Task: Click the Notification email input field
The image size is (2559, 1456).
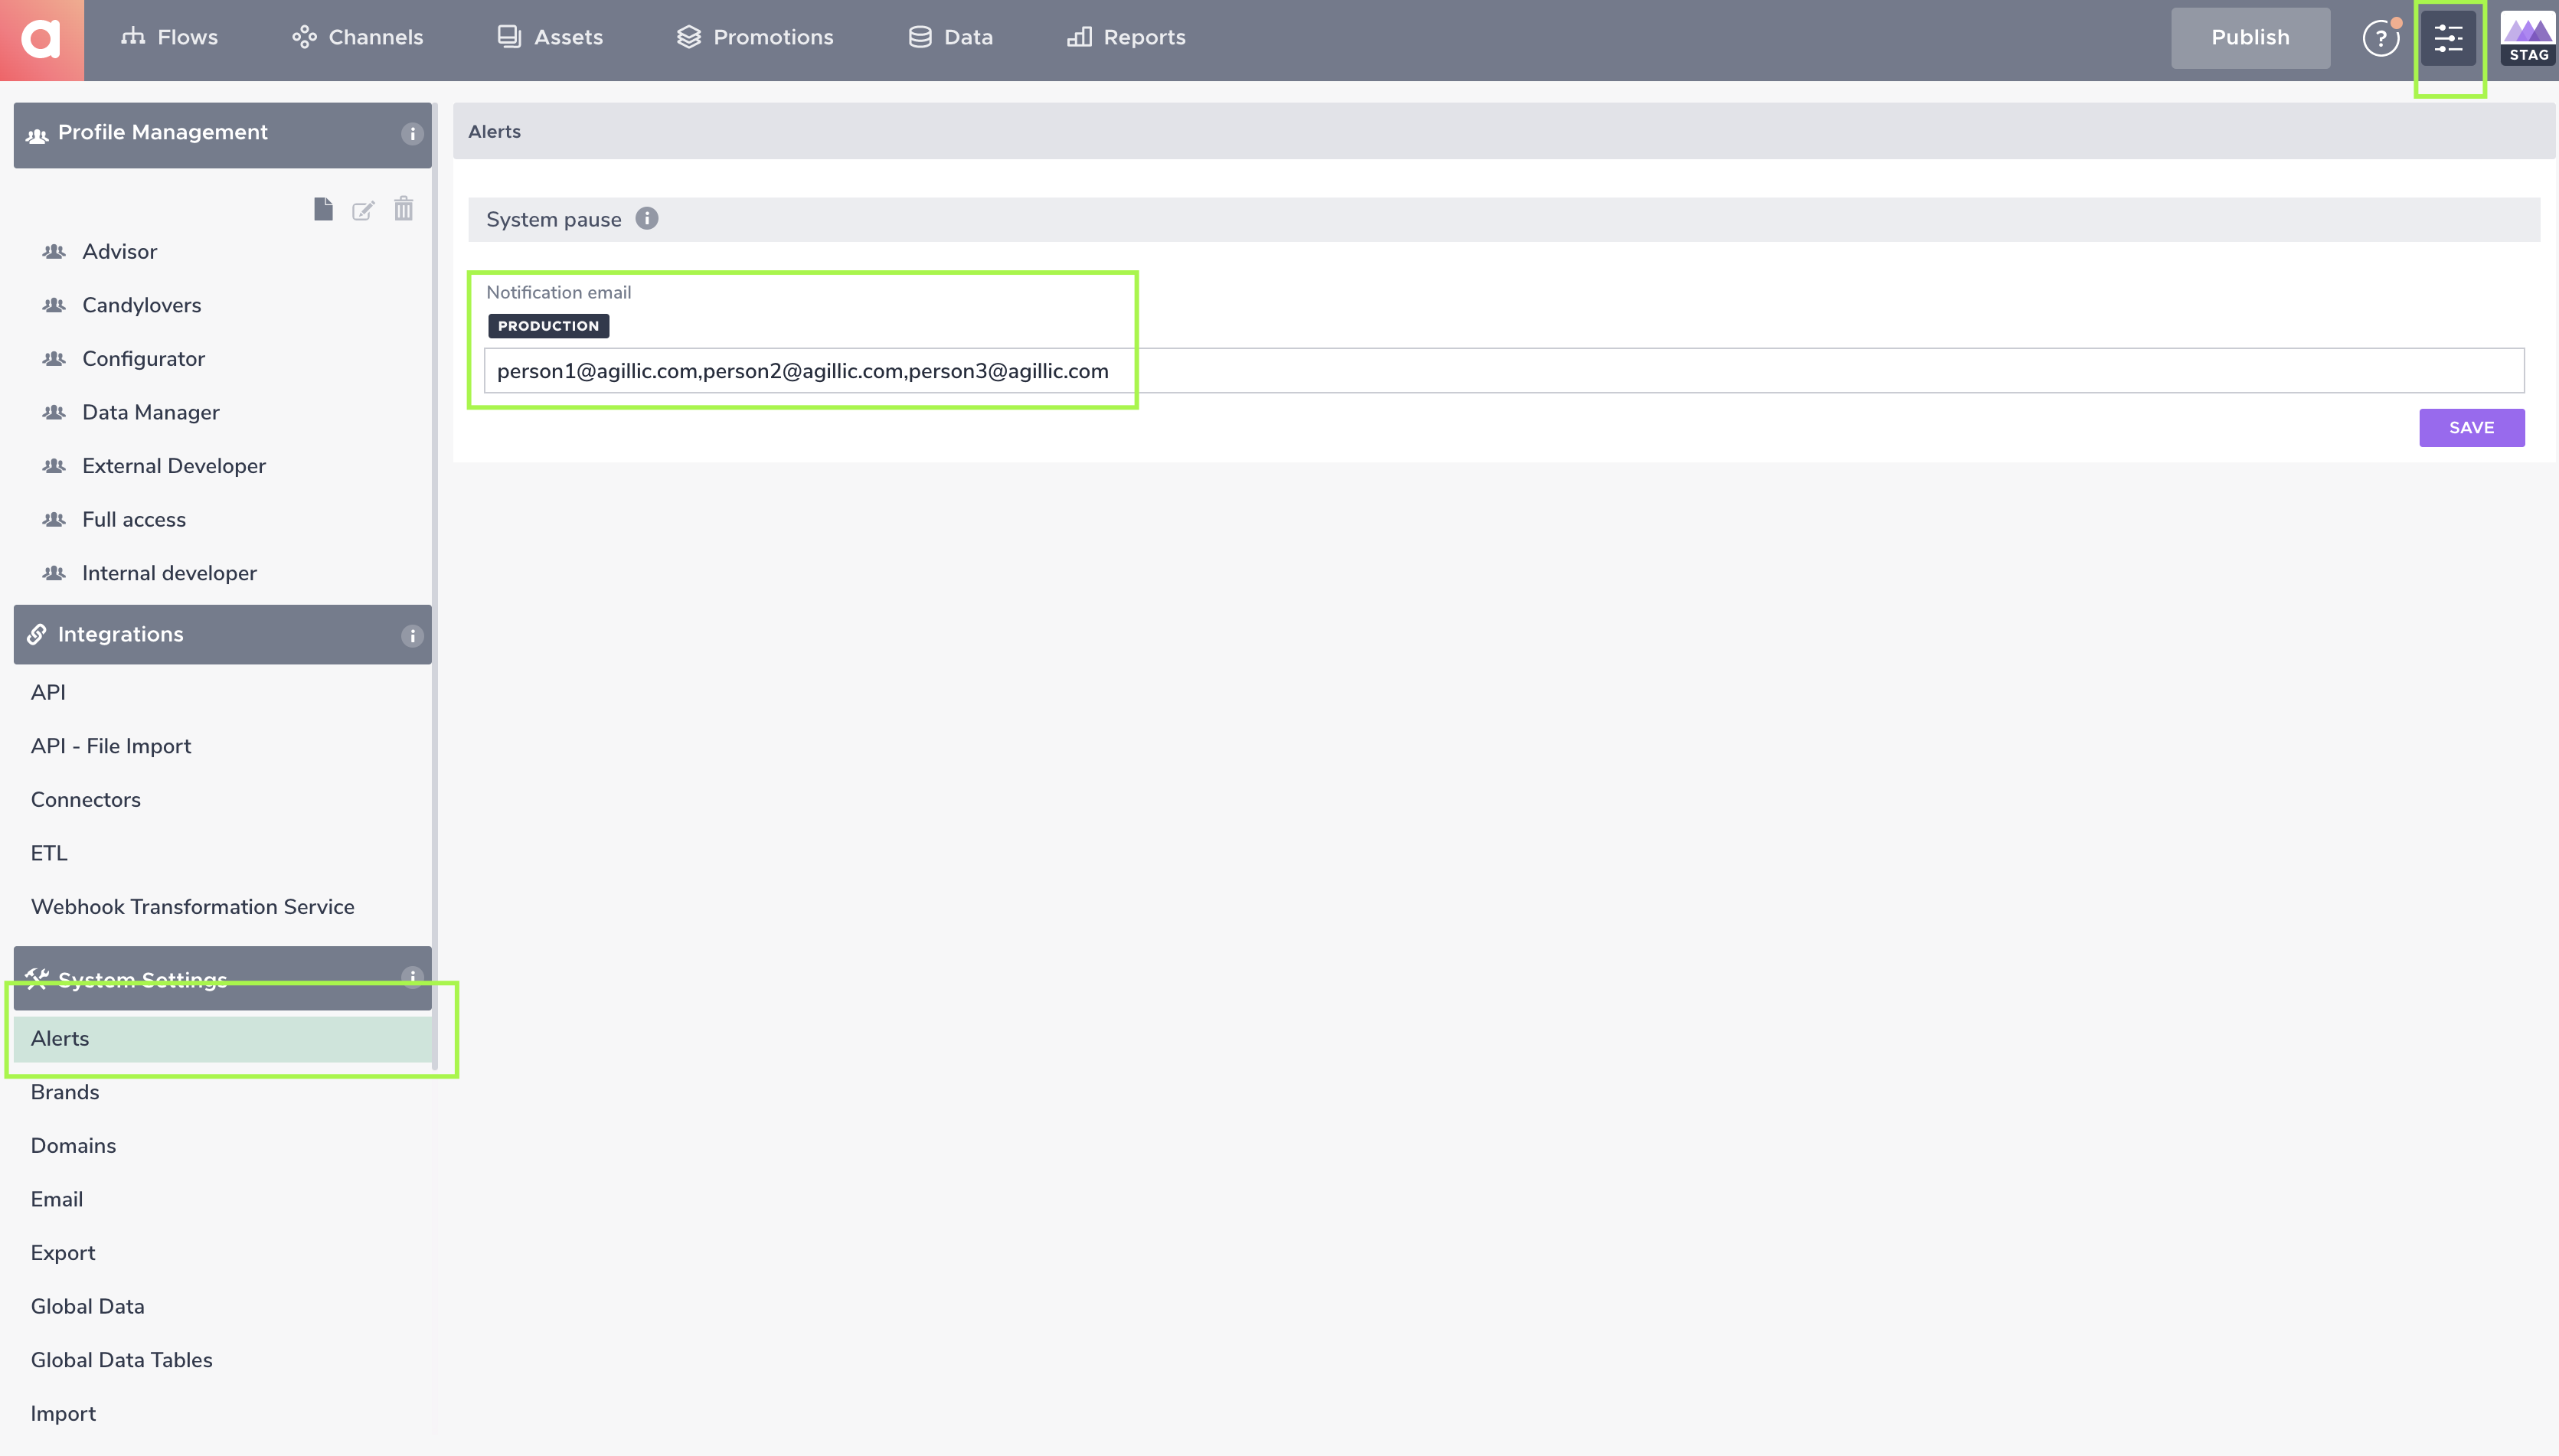Action: pyautogui.click(x=1503, y=371)
